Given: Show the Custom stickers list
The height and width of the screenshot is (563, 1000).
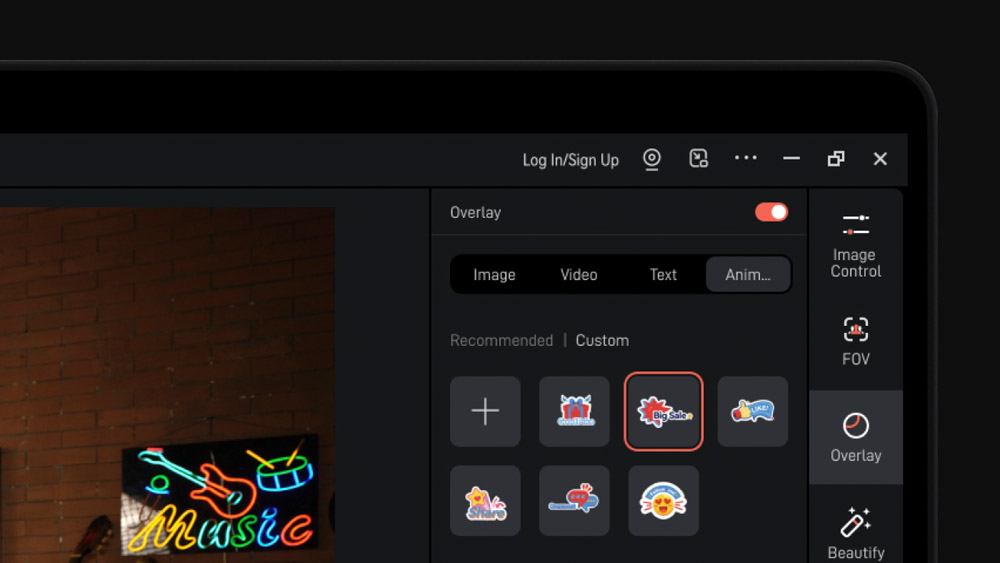Looking at the screenshot, I should [x=602, y=341].
